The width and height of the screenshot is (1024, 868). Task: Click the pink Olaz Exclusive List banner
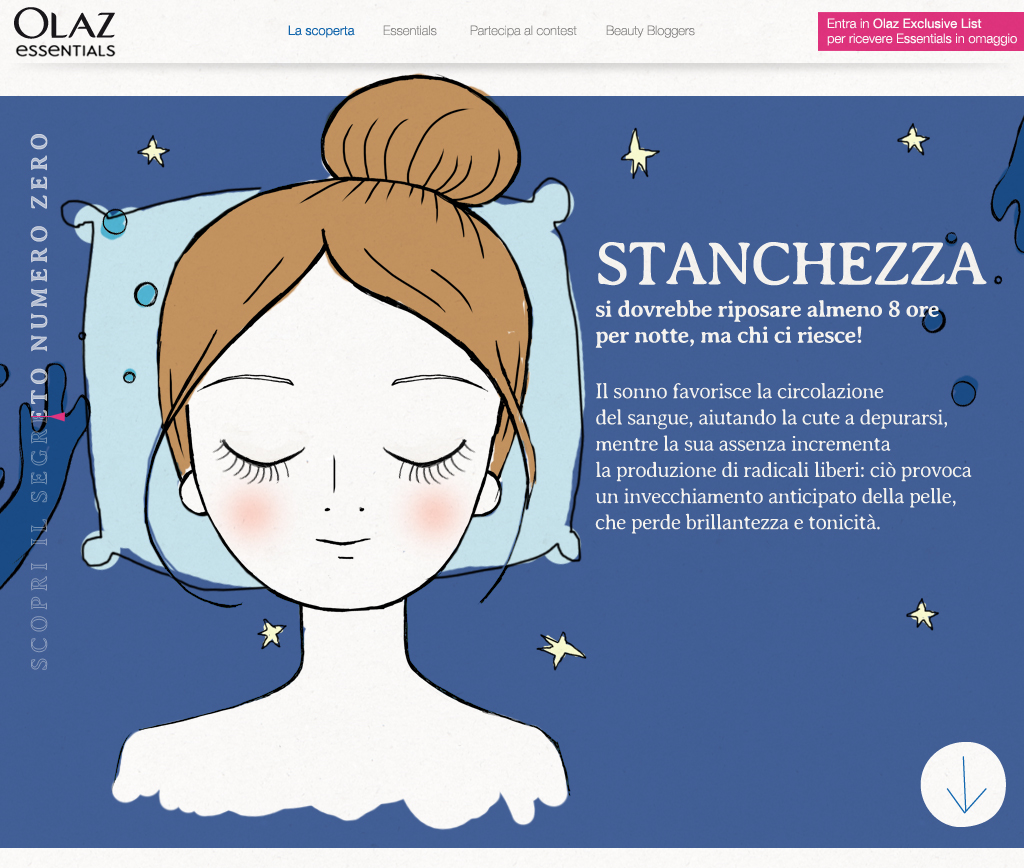point(921,31)
